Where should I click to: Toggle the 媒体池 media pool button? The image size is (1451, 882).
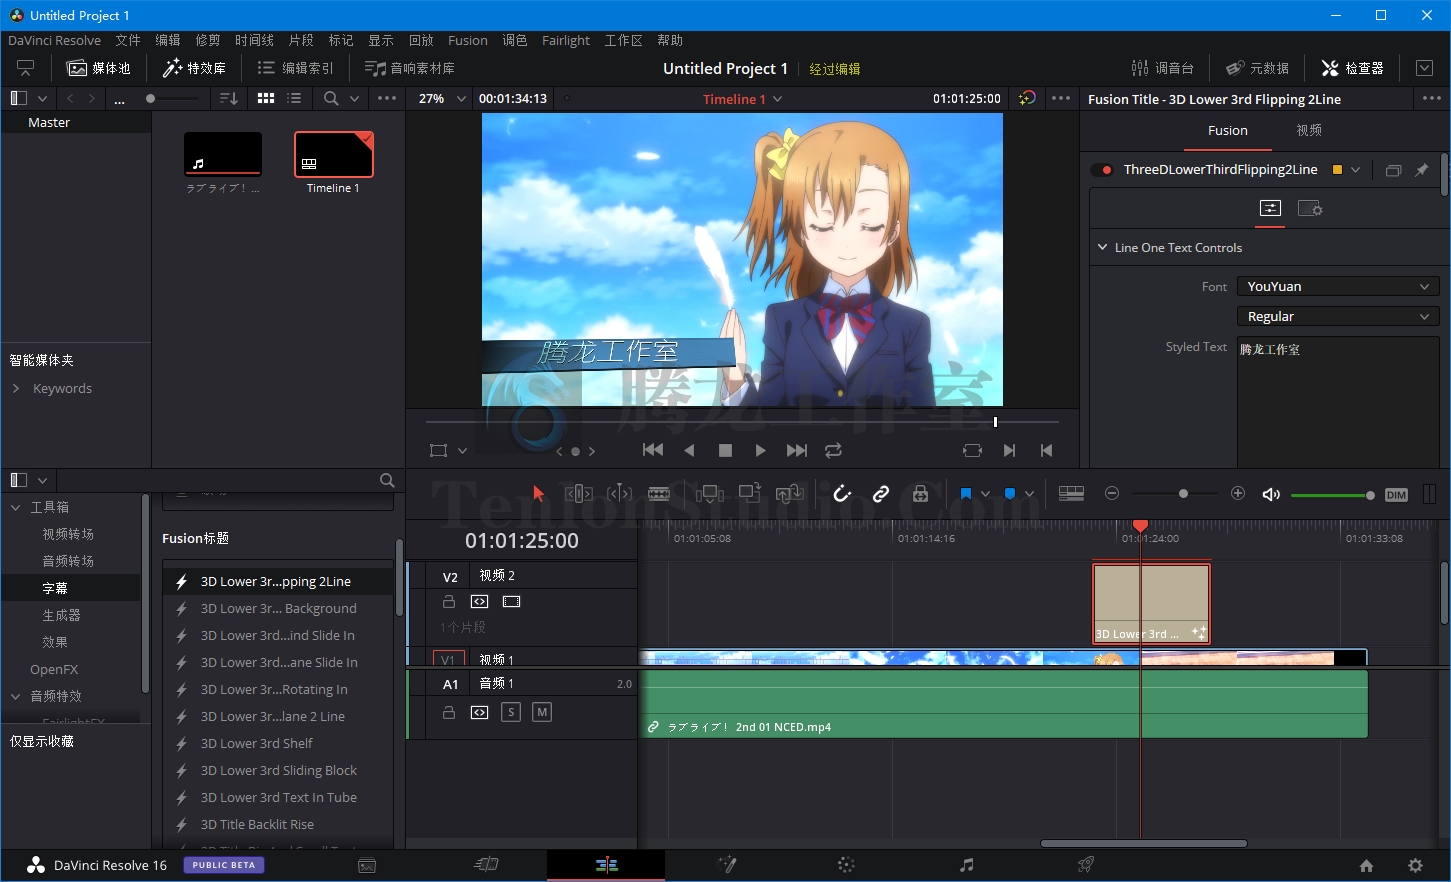click(98, 68)
